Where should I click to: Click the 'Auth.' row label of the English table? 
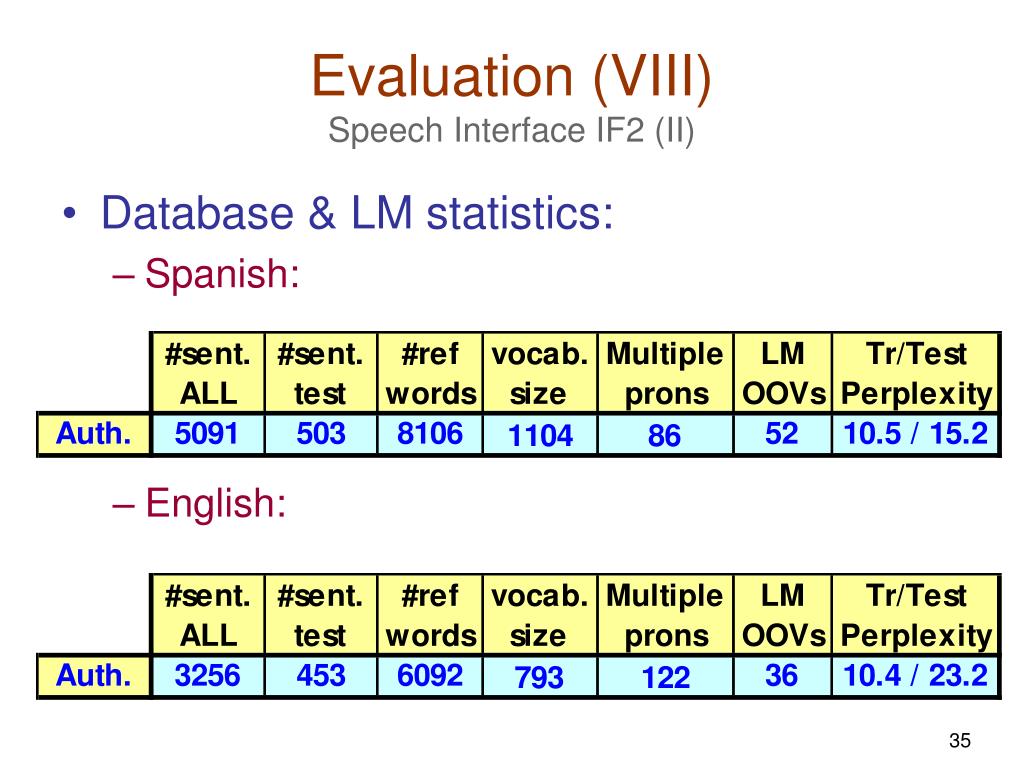pos(93,675)
